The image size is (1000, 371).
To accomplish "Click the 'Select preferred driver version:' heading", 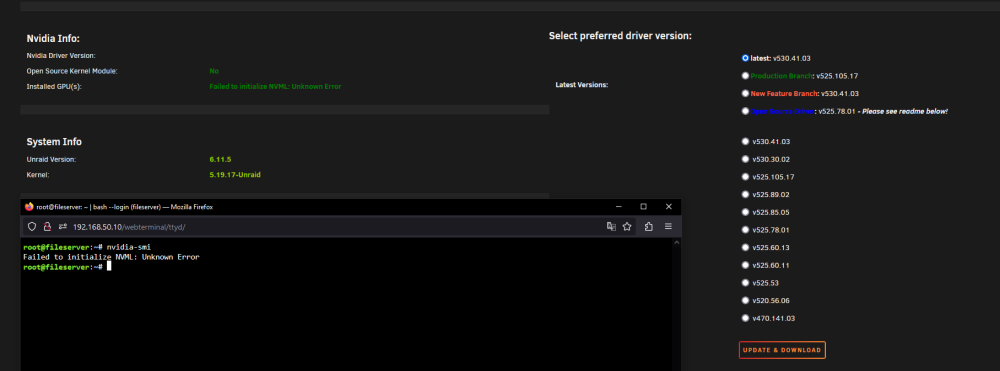I will click(x=620, y=36).
